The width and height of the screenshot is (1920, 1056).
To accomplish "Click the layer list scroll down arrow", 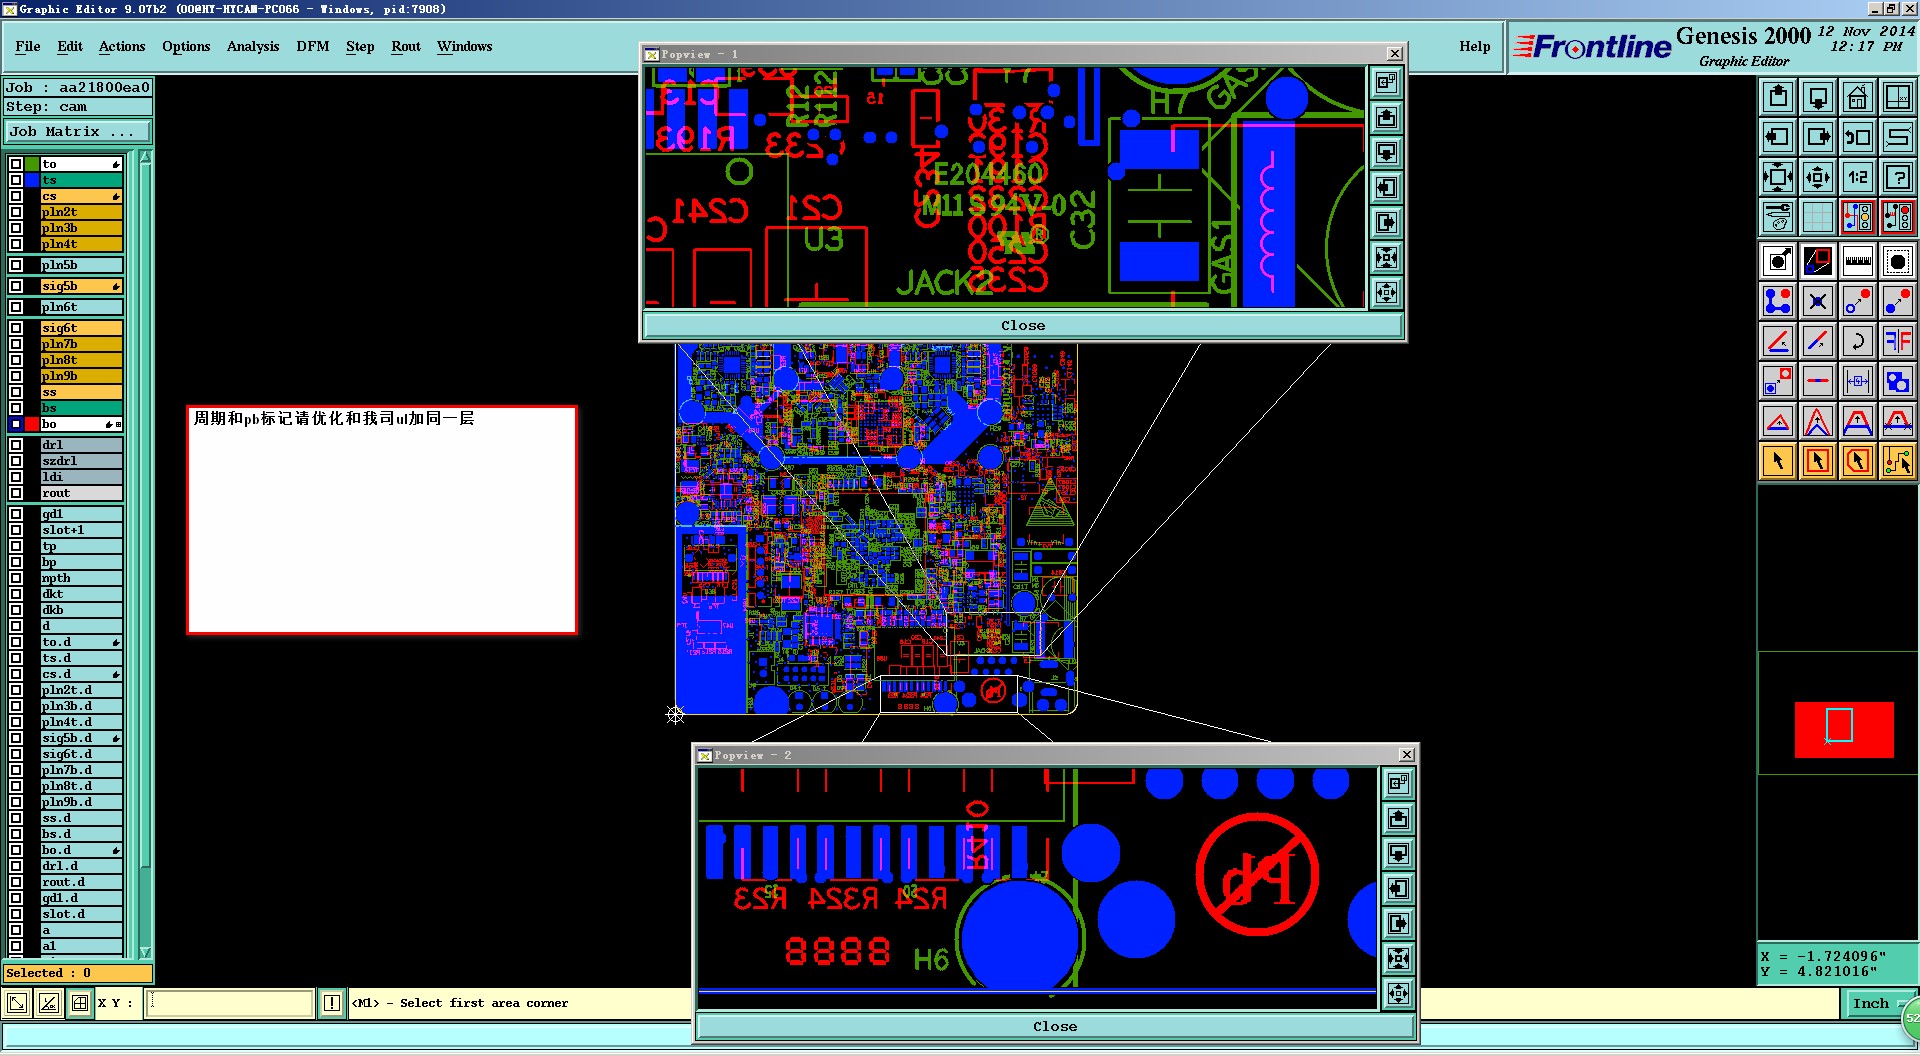I will (x=145, y=952).
